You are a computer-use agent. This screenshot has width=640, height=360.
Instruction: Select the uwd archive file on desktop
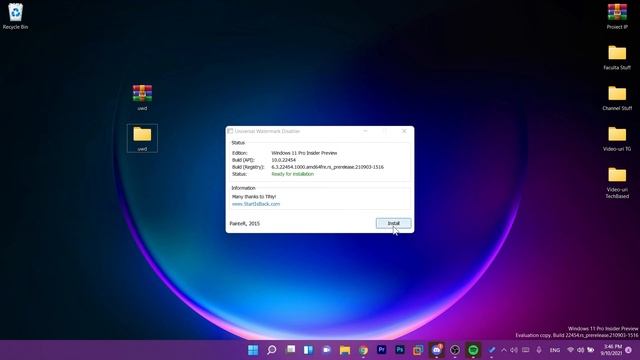click(142, 97)
